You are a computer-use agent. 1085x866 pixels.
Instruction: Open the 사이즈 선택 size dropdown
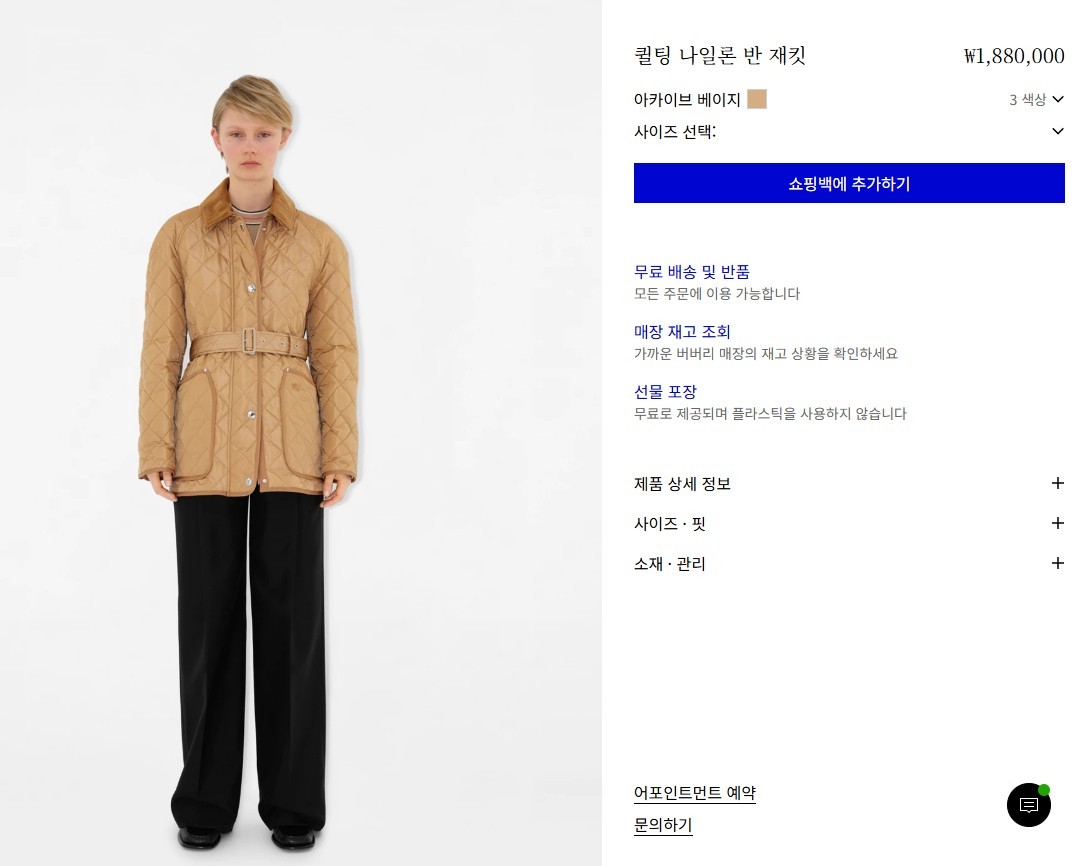tap(849, 131)
